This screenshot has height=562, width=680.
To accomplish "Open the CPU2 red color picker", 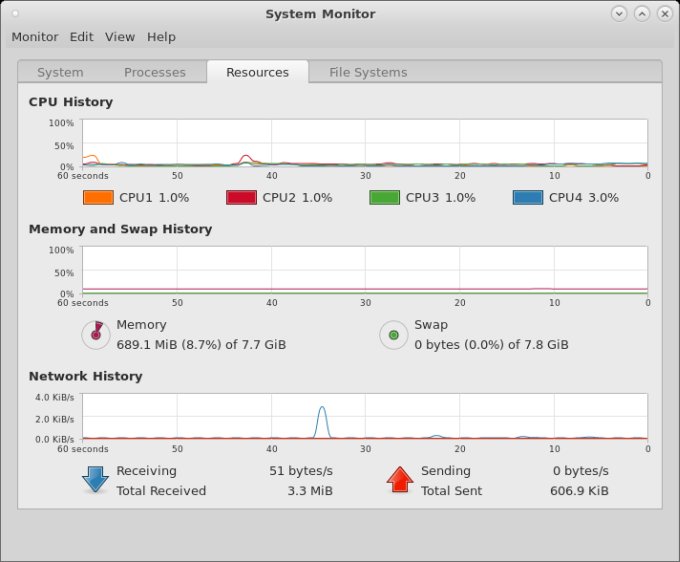I will tap(241, 197).
